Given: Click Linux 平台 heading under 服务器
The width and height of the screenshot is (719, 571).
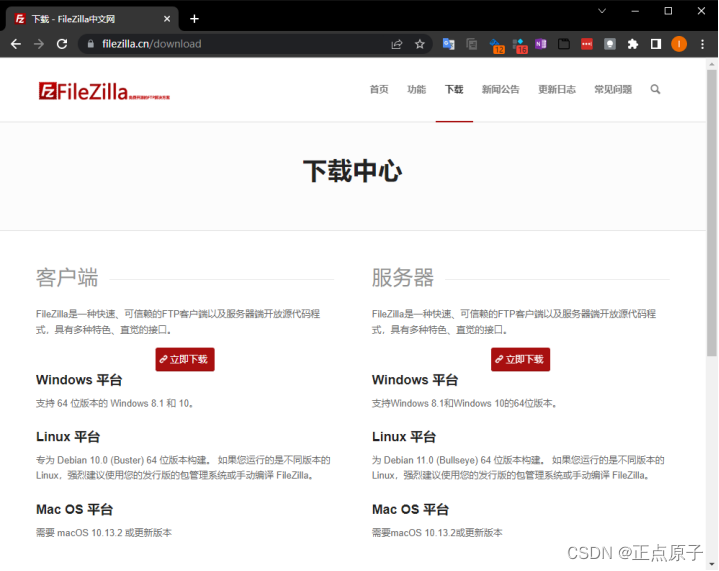Looking at the screenshot, I should point(404,437).
